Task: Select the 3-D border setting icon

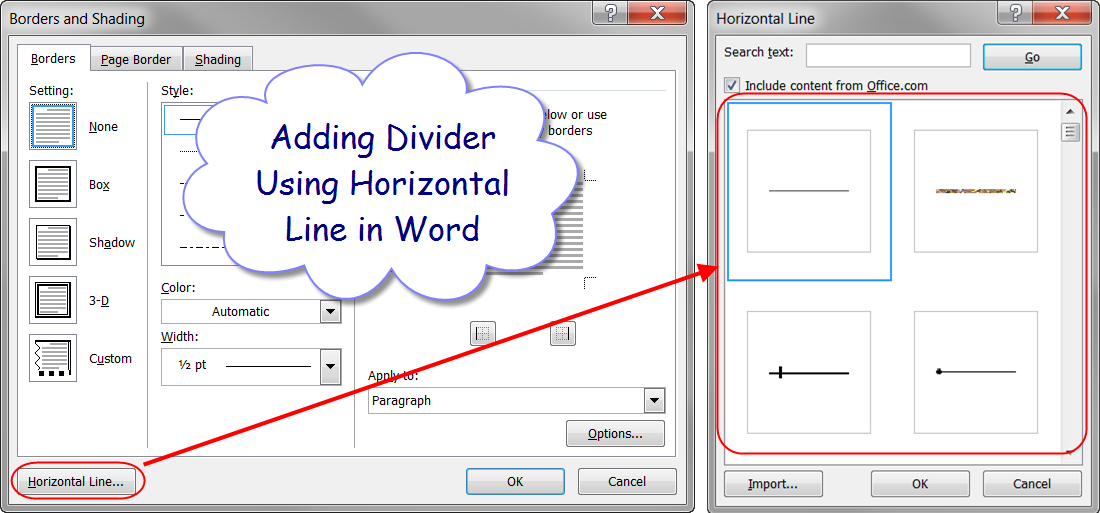Action: point(53,300)
